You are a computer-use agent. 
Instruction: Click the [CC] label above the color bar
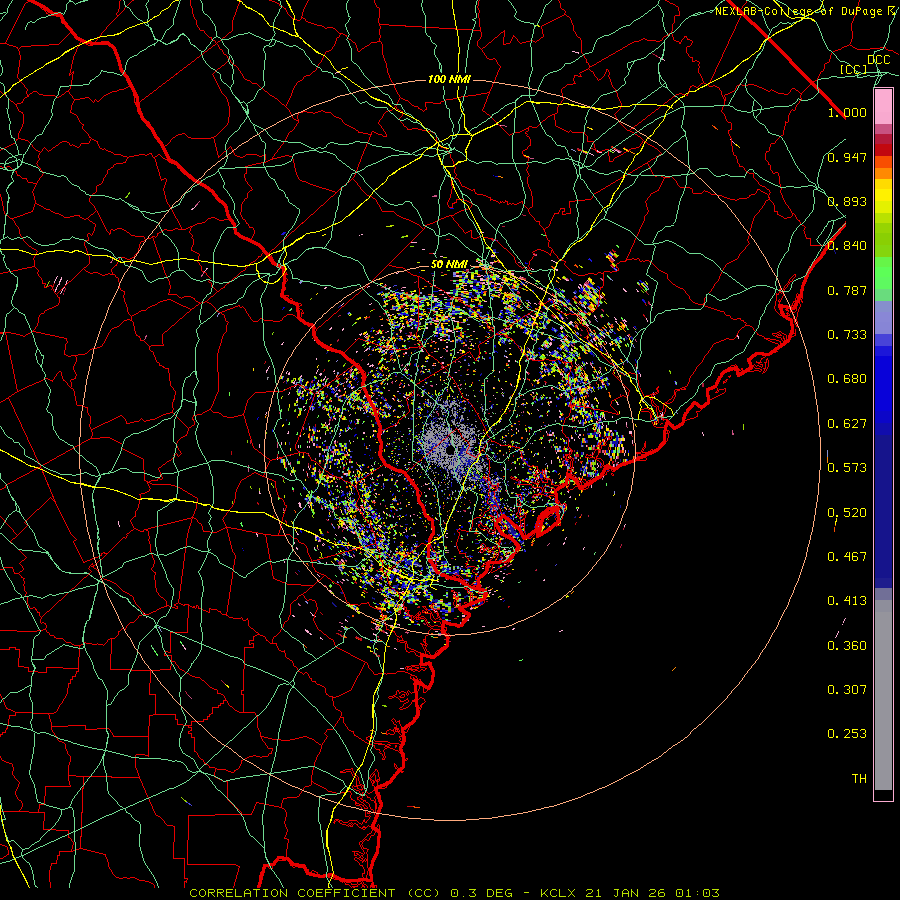point(854,70)
